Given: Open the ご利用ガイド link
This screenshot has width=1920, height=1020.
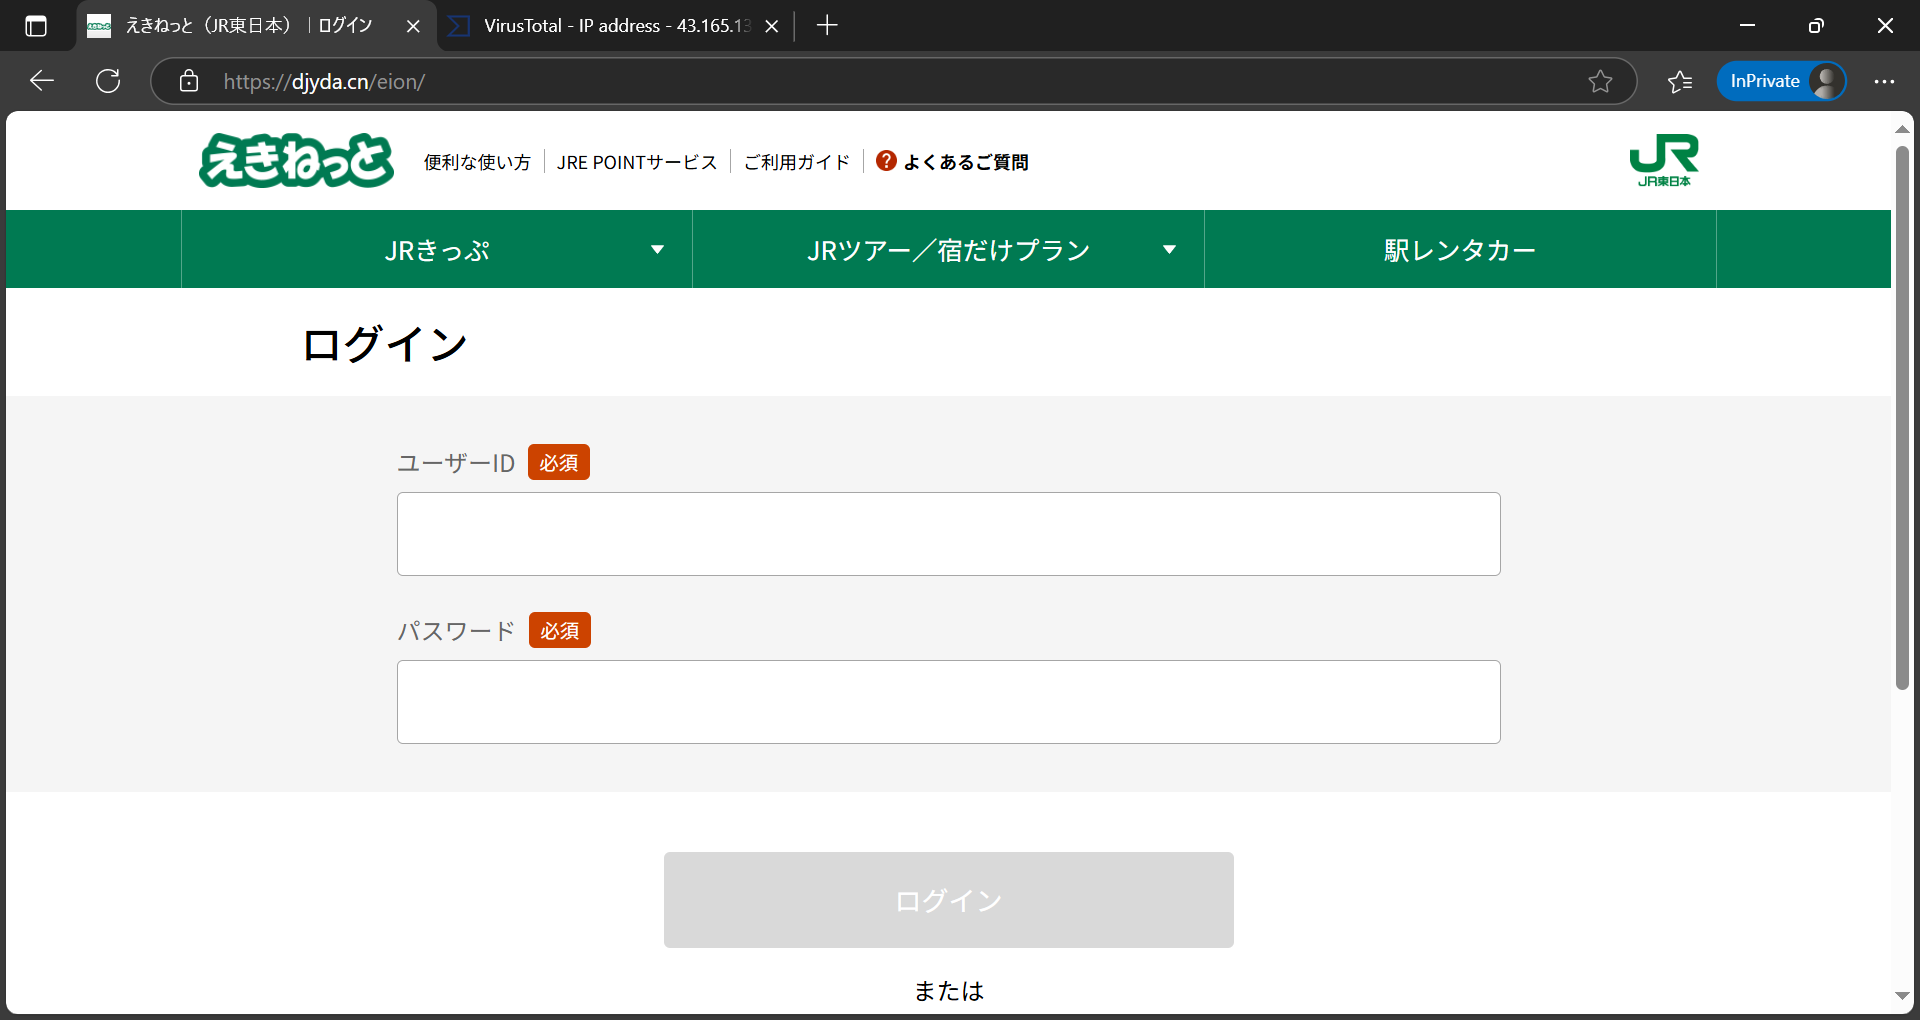Looking at the screenshot, I should (x=797, y=162).
